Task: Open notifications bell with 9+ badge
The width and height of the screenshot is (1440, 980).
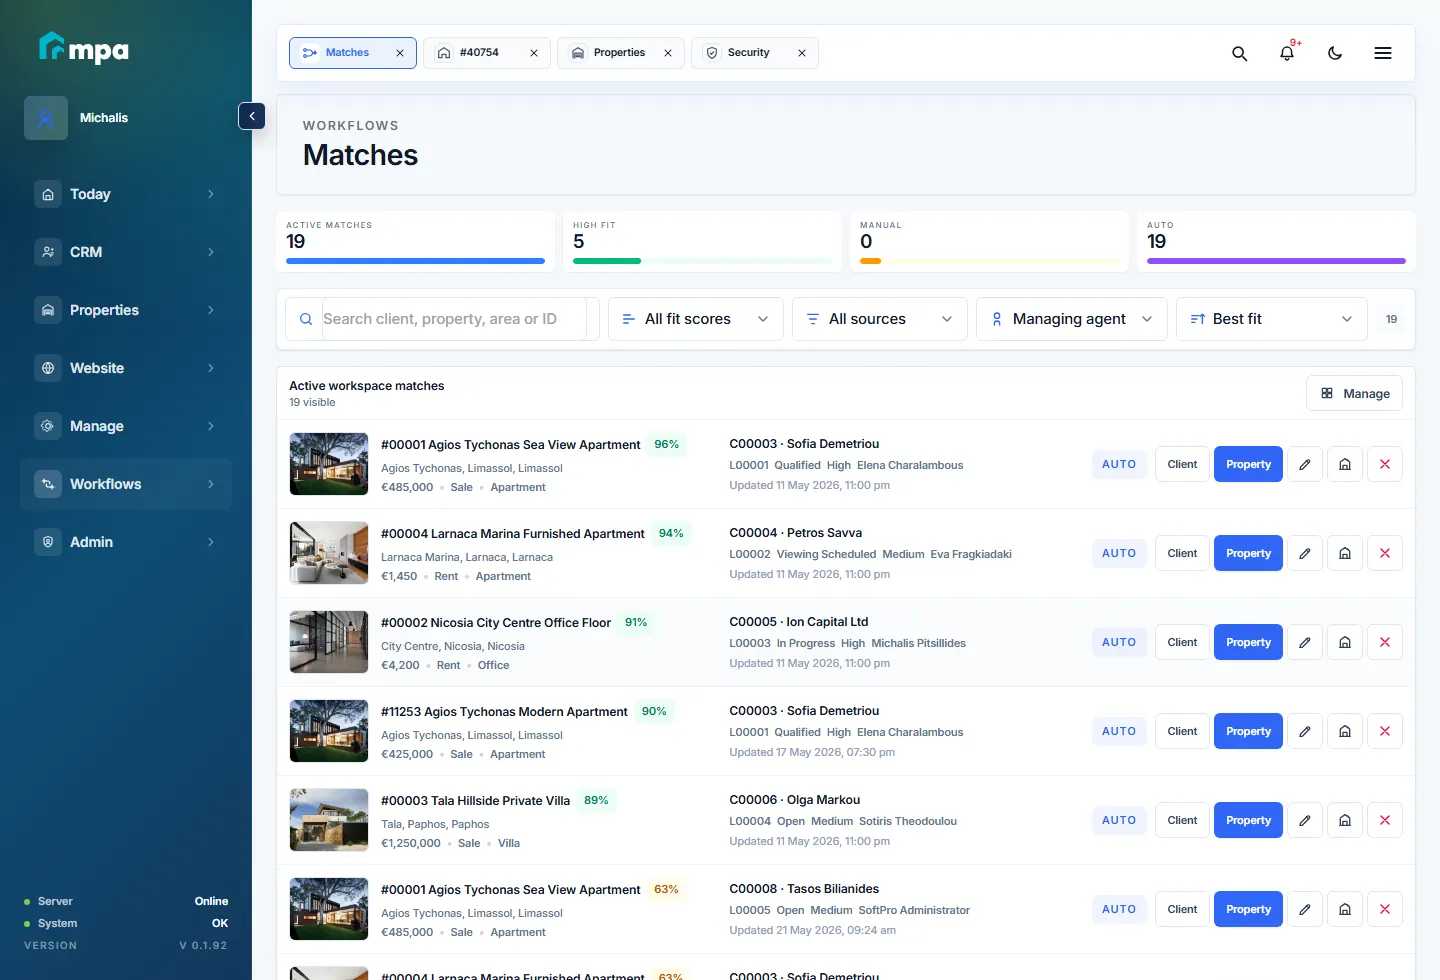Action: pyautogui.click(x=1287, y=53)
